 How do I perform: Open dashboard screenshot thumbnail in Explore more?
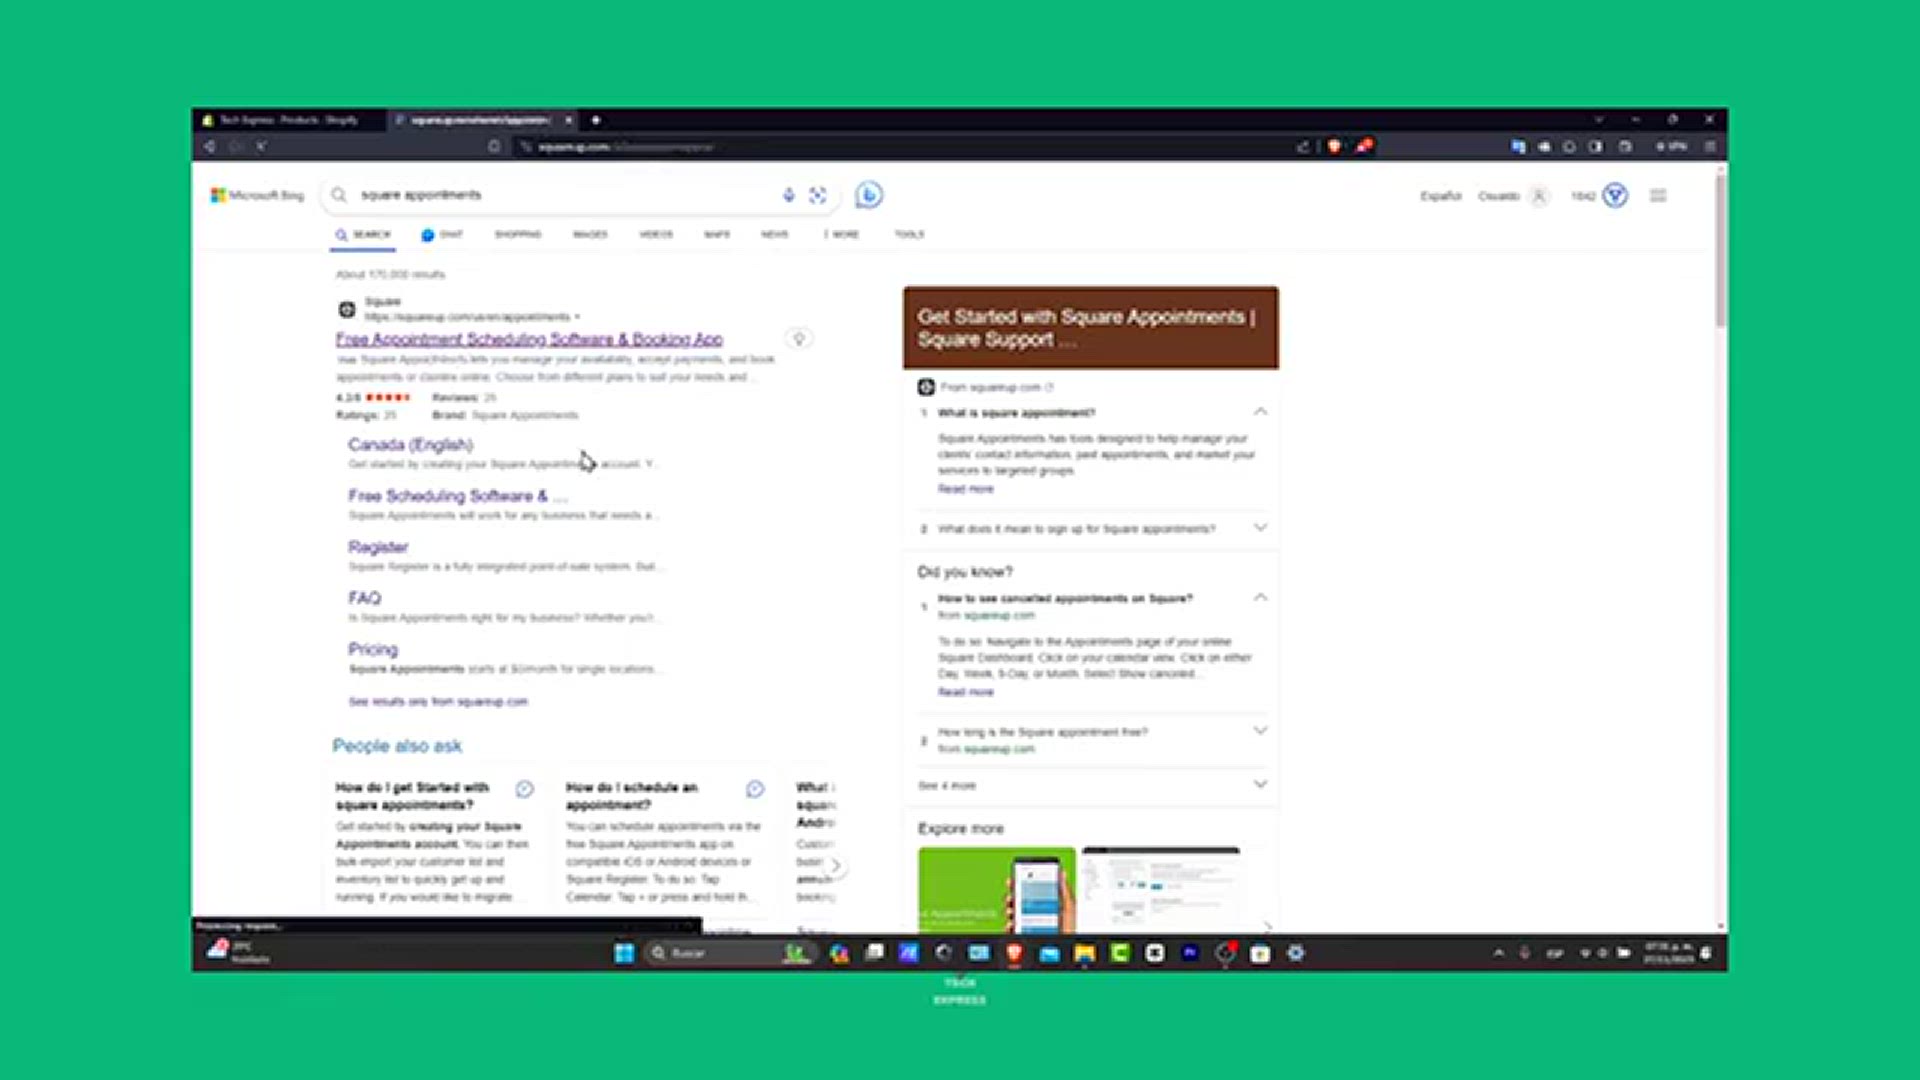pos(1161,890)
